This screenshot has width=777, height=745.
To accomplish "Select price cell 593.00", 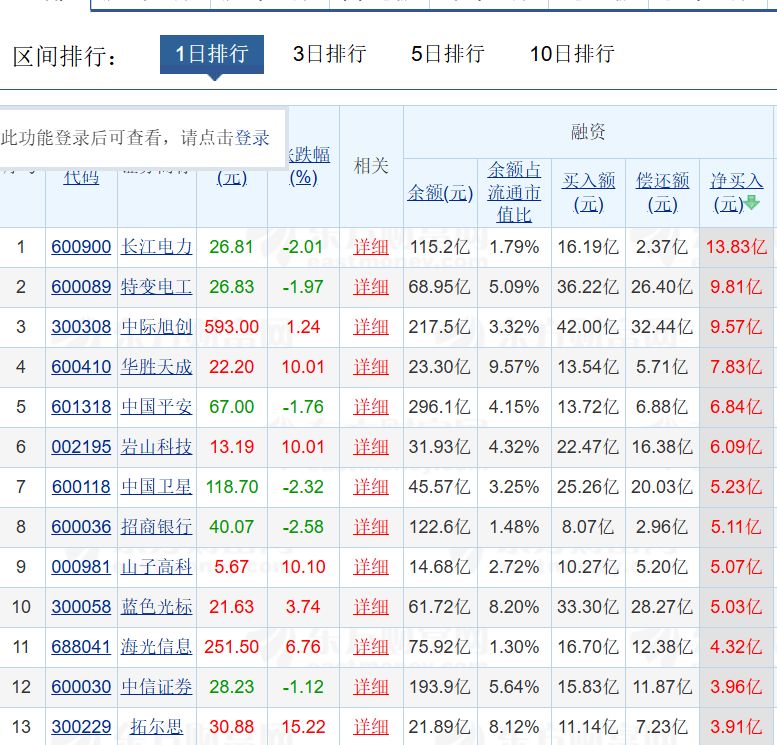I will click(231, 327).
